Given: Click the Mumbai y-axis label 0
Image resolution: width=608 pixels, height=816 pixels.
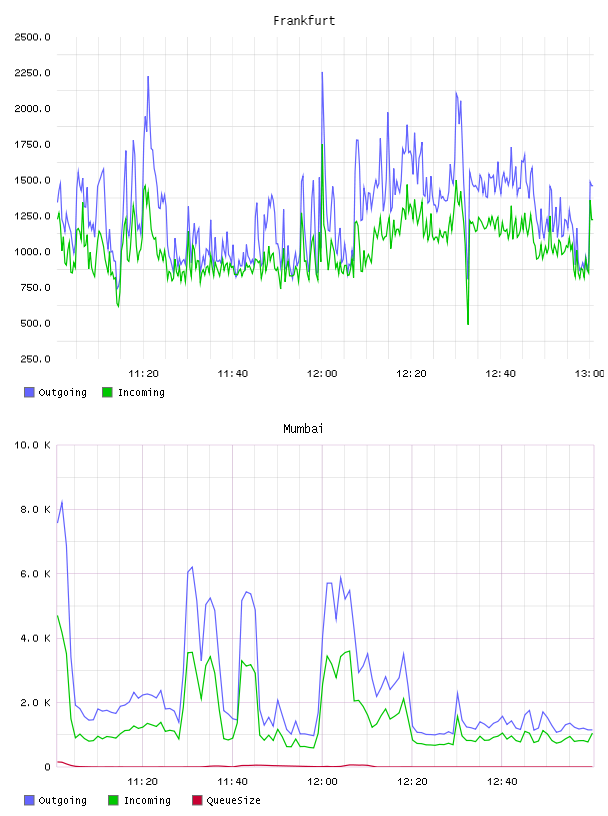Looking at the screenshot, I should coord(47,767).
